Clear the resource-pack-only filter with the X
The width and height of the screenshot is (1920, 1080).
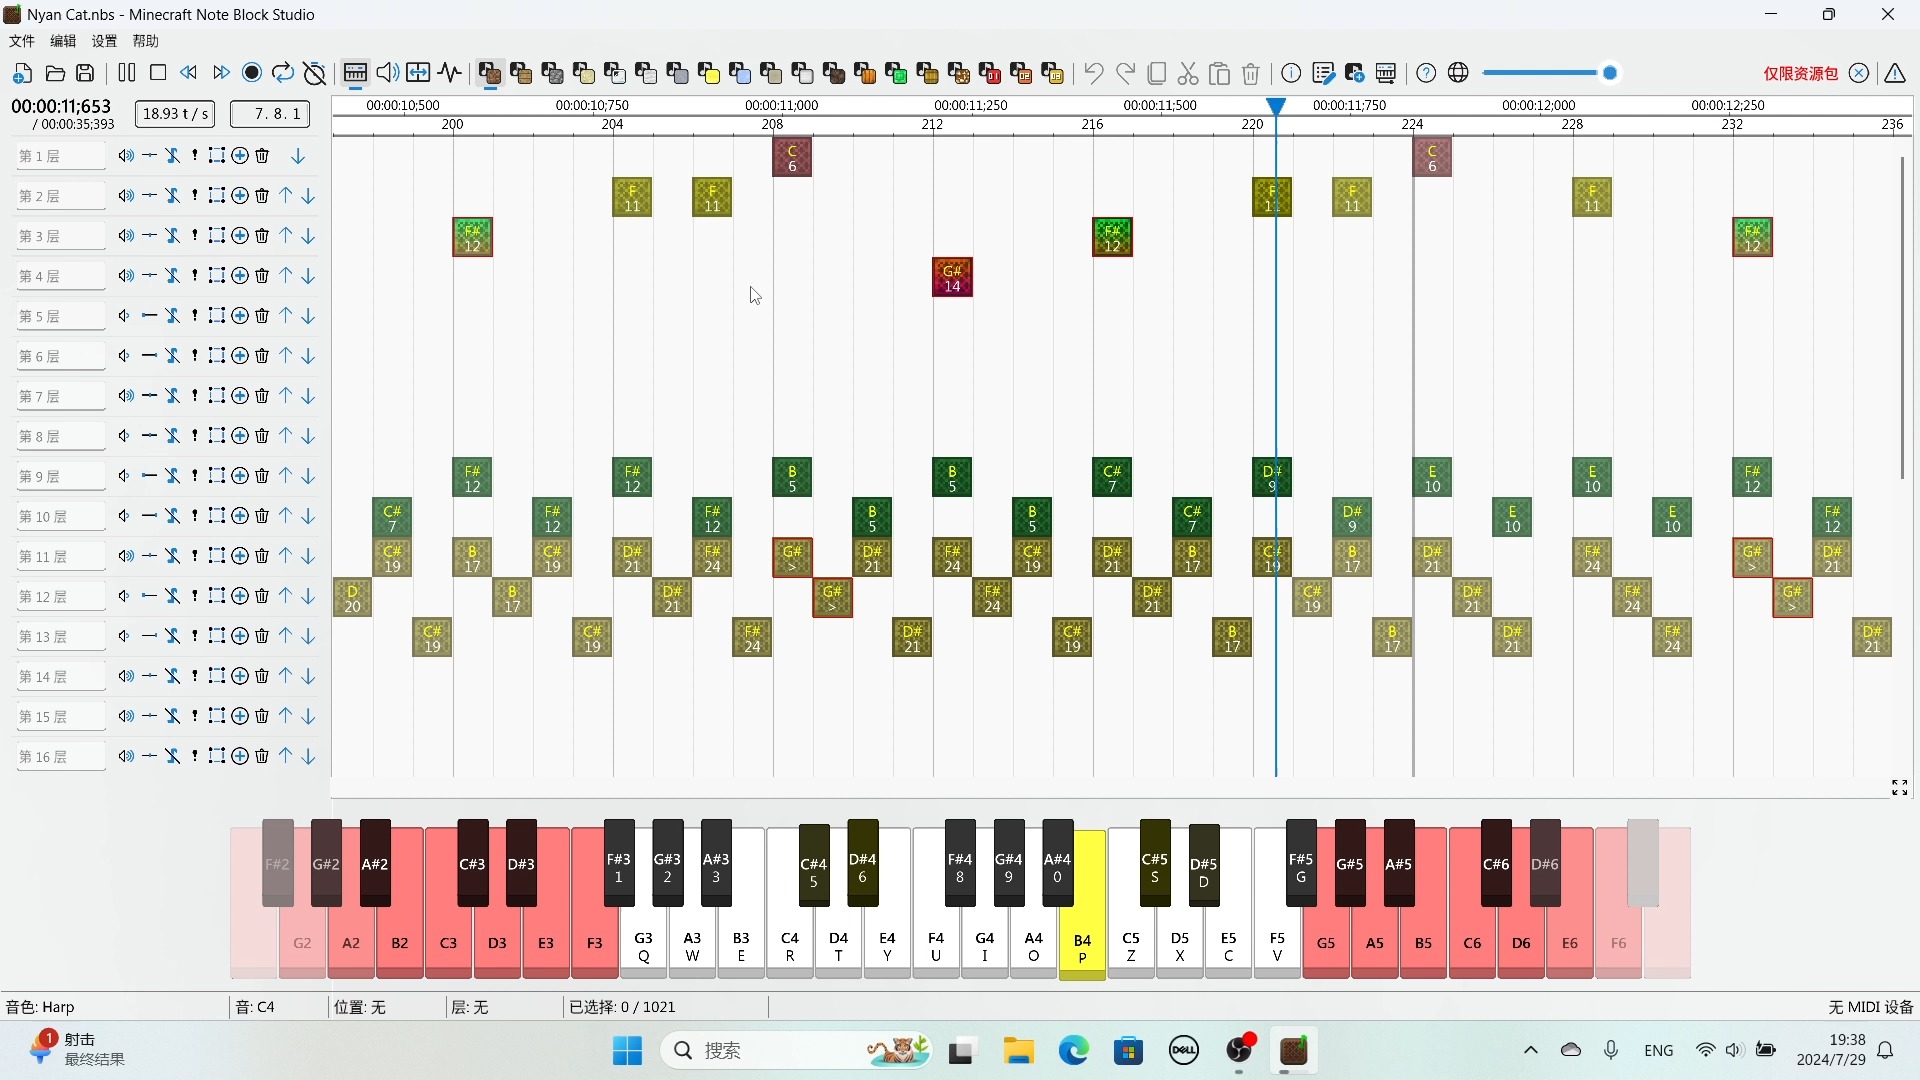click(1859, 73)
